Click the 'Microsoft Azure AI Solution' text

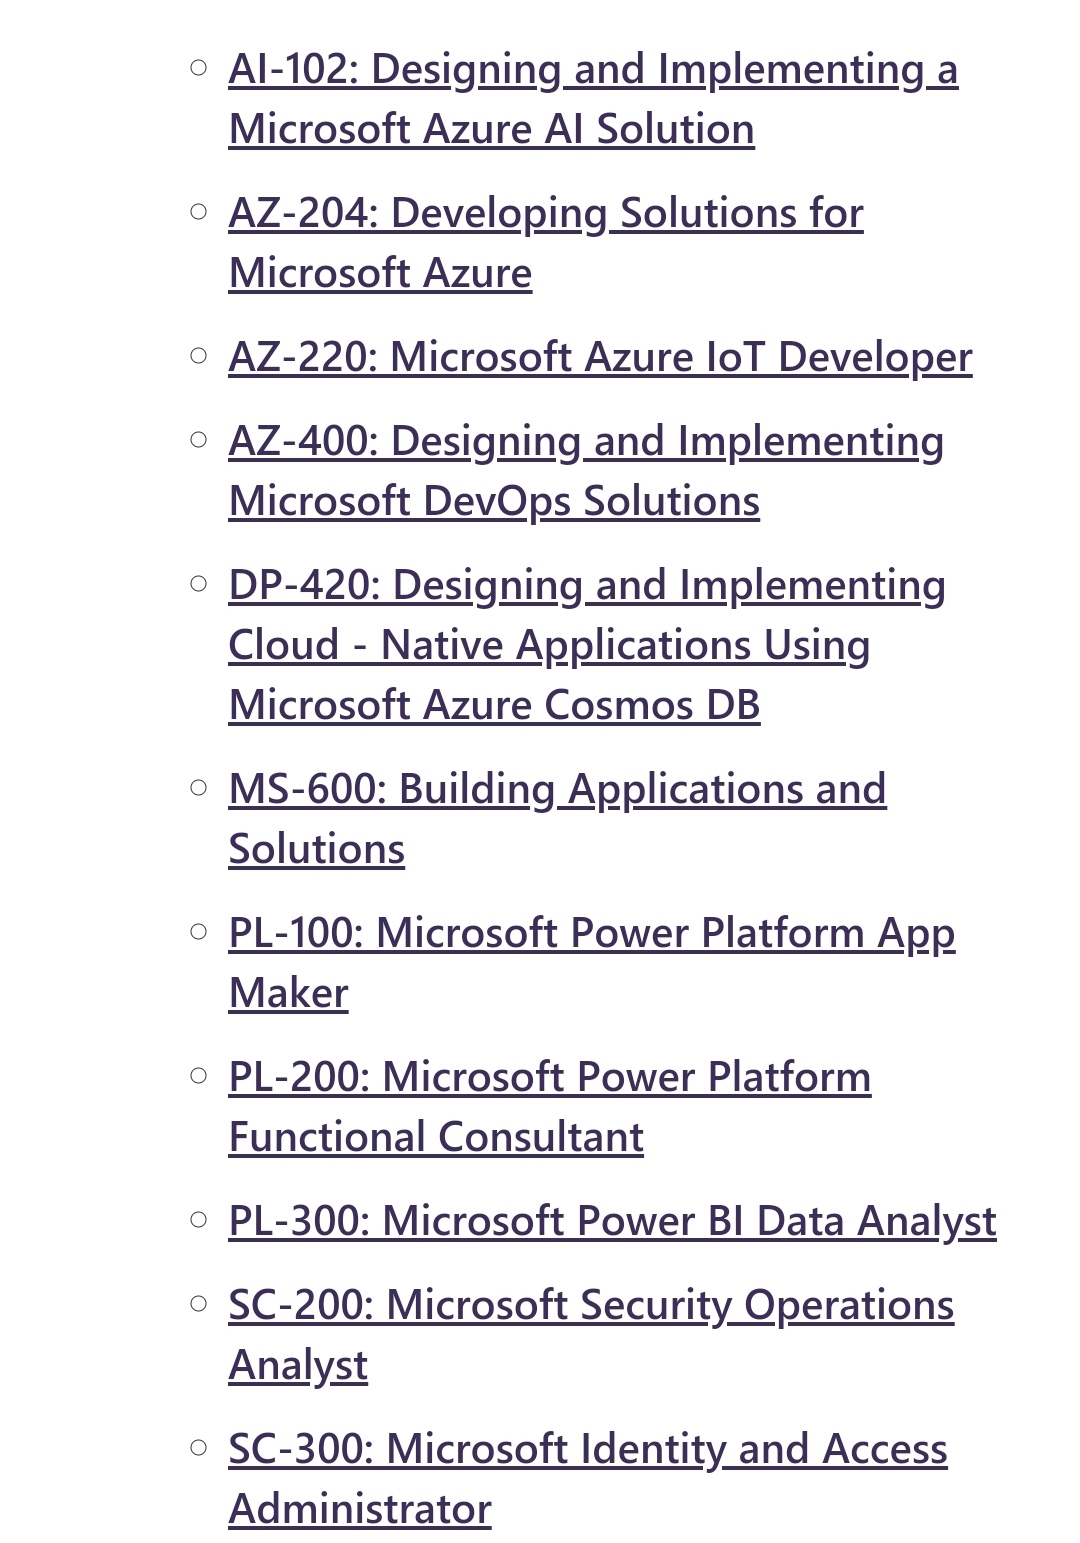pos(491,130)
